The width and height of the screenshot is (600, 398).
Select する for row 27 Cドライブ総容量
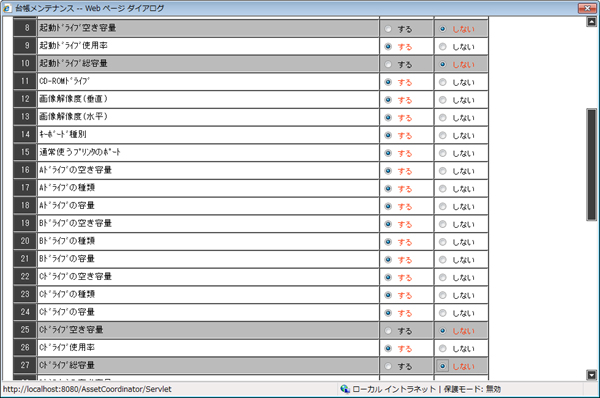pyautogui.click(x=388, y=366)
